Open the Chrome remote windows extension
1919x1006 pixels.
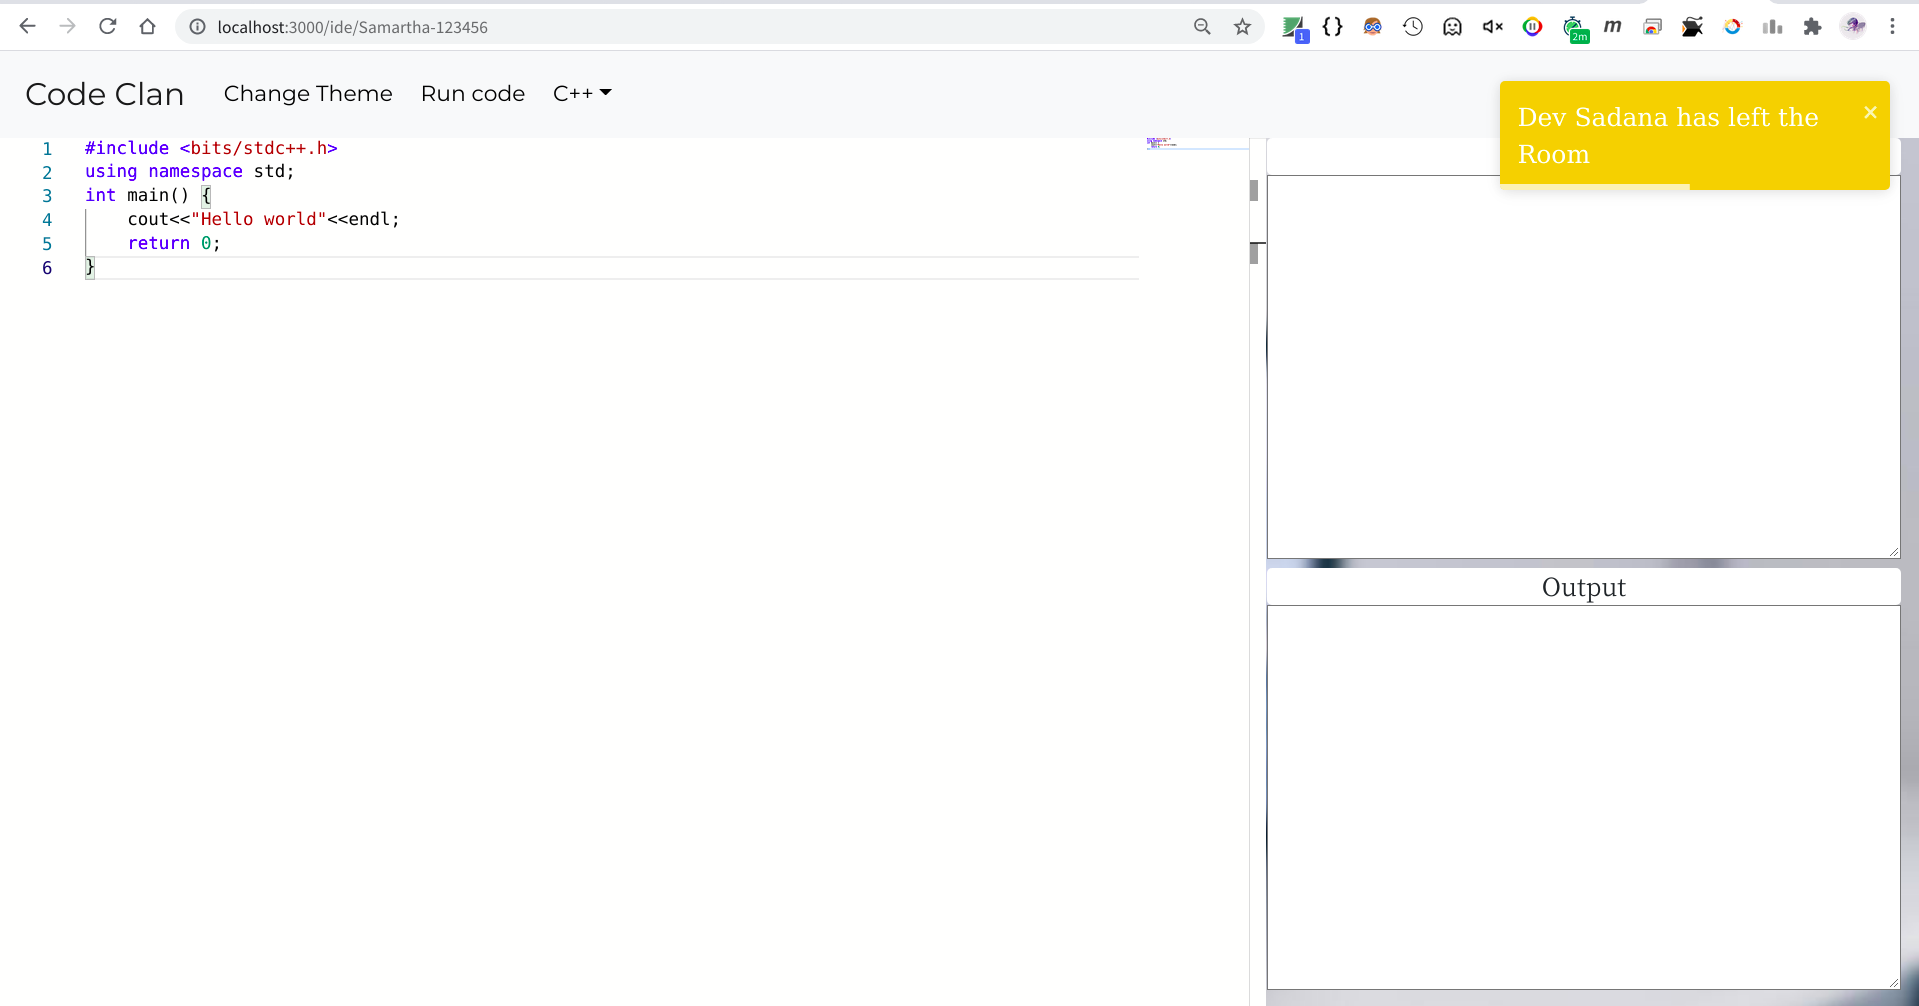1652,27
